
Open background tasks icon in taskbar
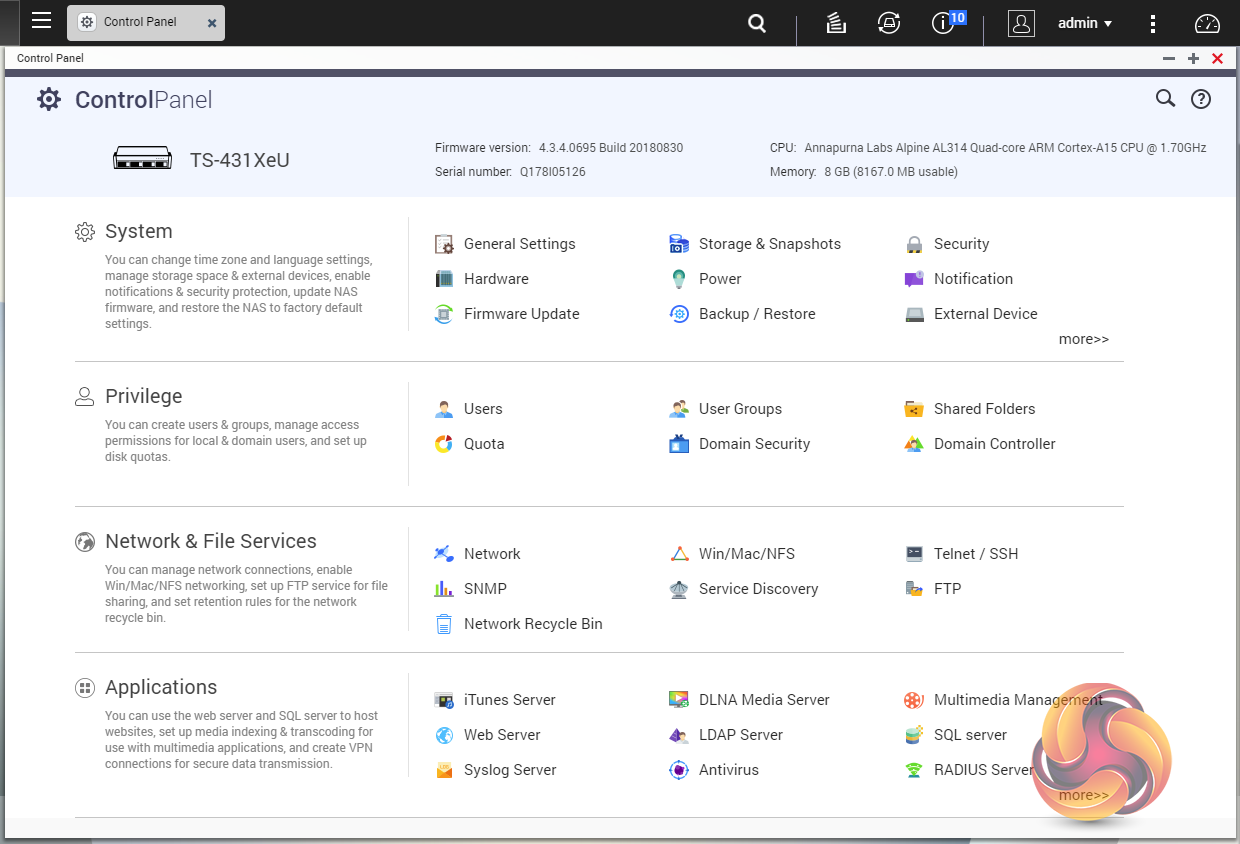click(x=837, y=23)
